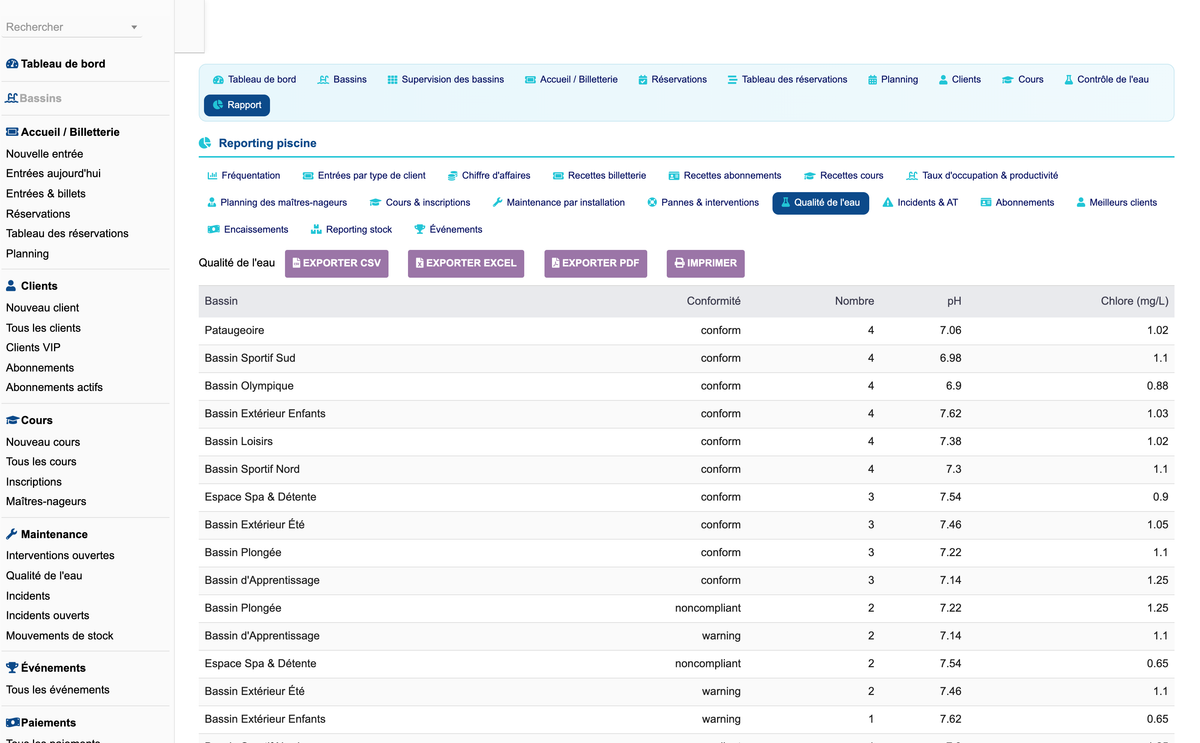
Task: Click the Maintenance par installation wrench icon
Action: point(498,203)
